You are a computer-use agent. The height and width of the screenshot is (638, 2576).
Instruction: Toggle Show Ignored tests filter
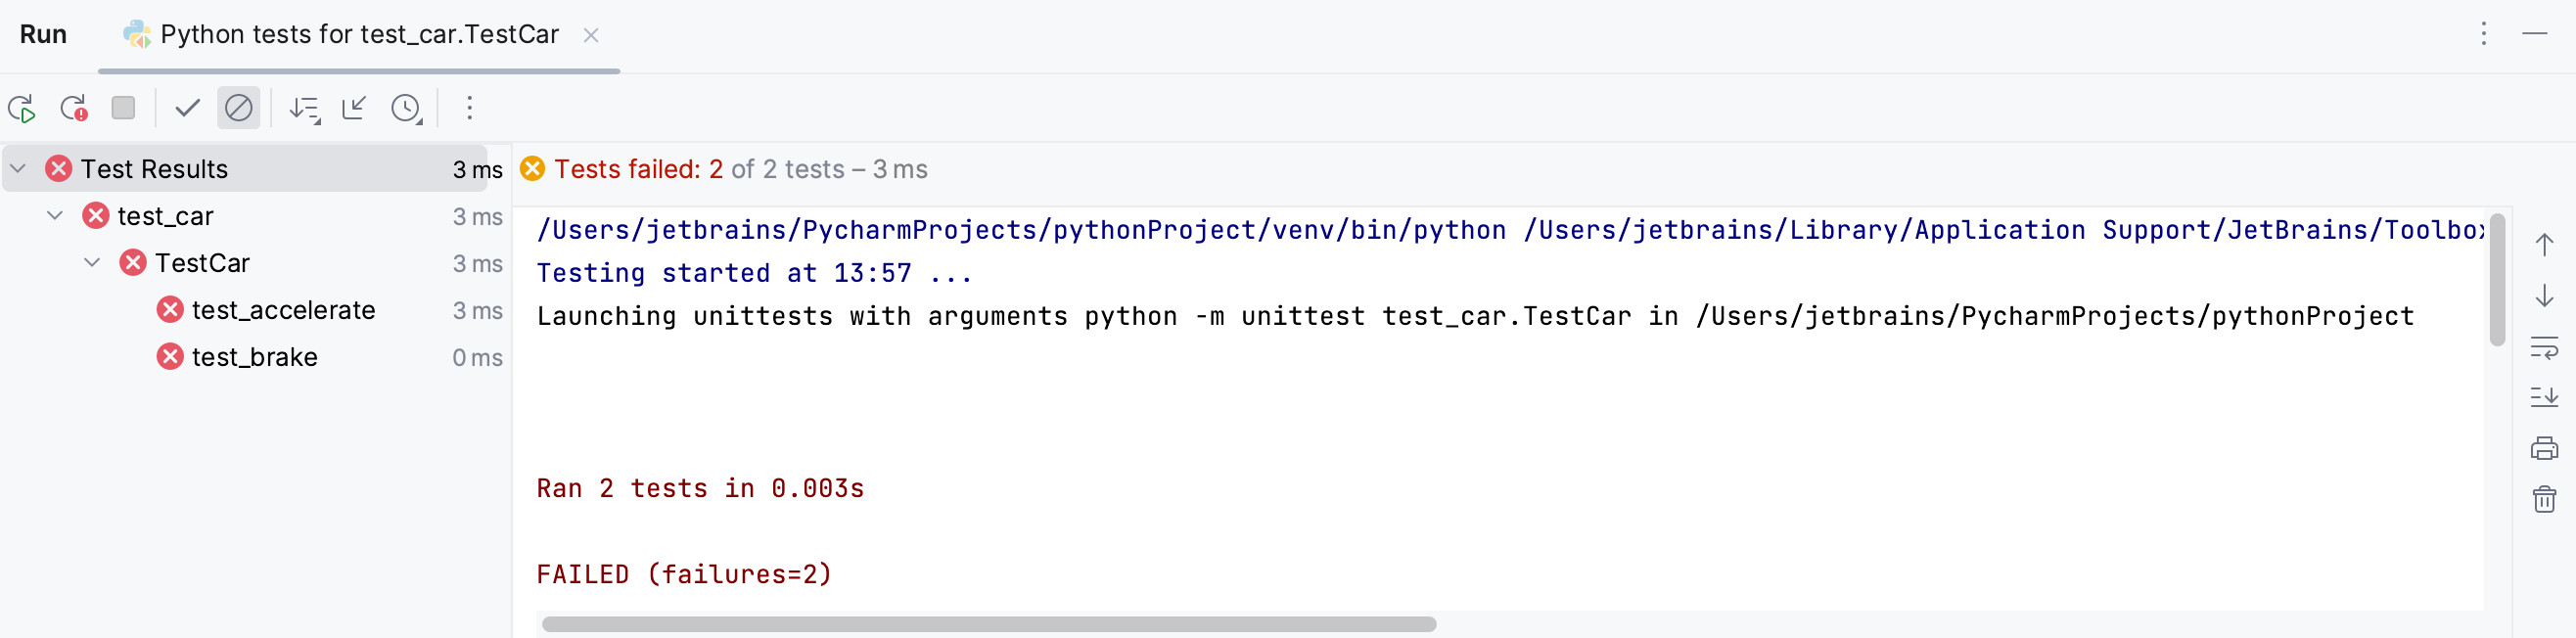tap(238, 108)
